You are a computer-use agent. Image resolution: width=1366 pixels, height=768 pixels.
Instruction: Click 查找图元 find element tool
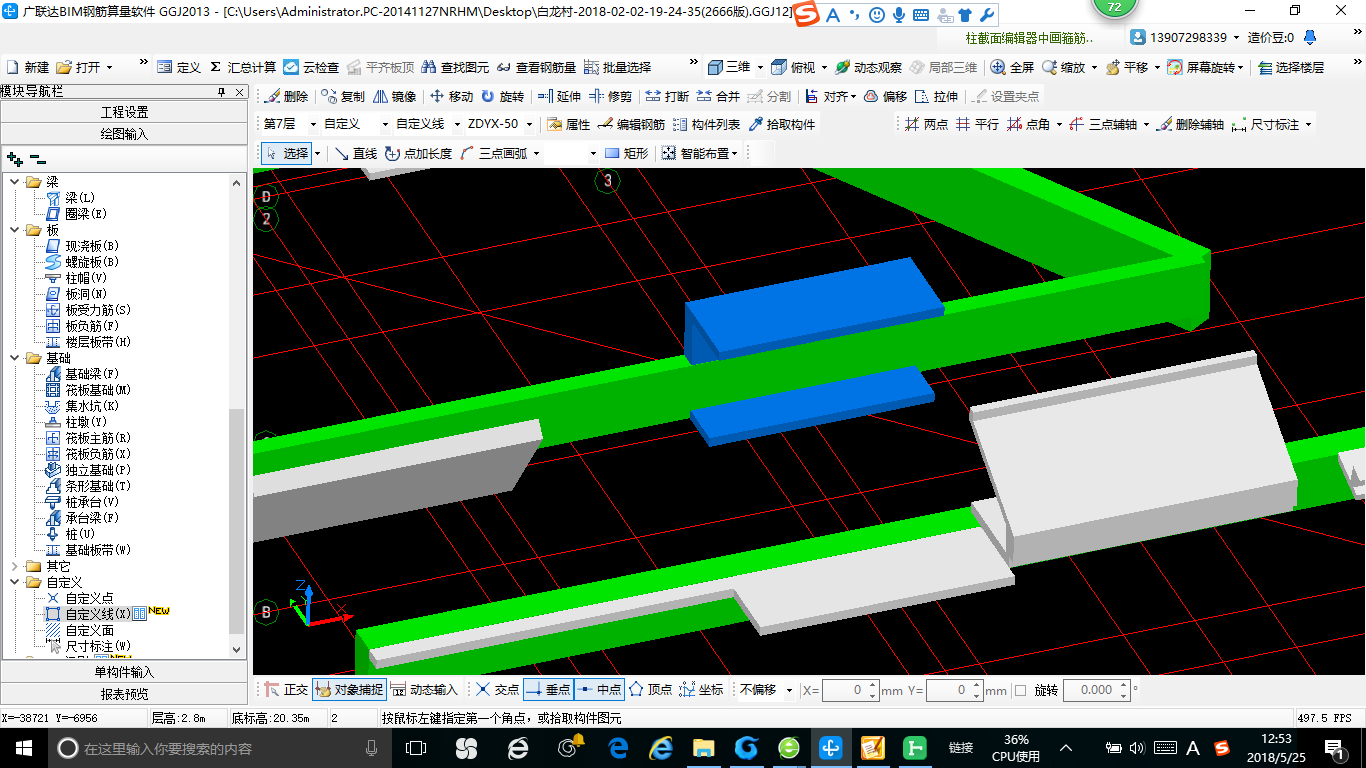pyautogui.click(x=455, y=67)
